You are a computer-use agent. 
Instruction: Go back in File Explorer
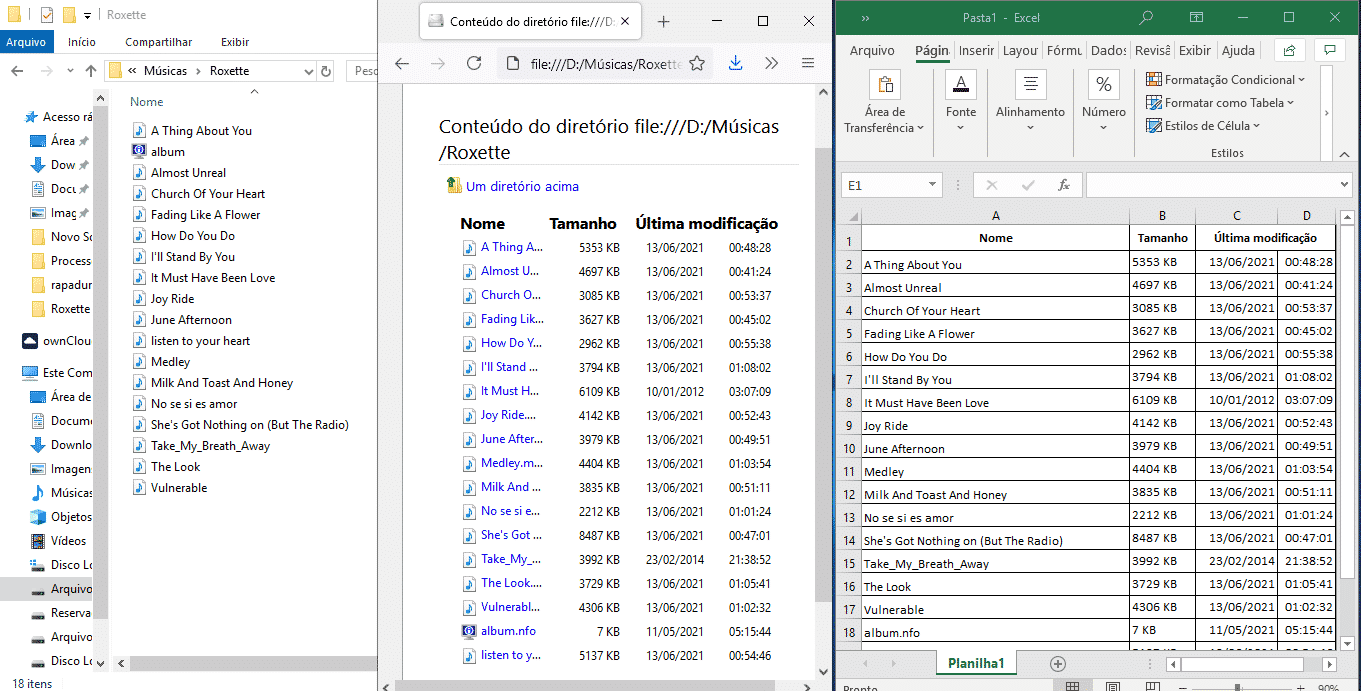click(x=17, y=70)
